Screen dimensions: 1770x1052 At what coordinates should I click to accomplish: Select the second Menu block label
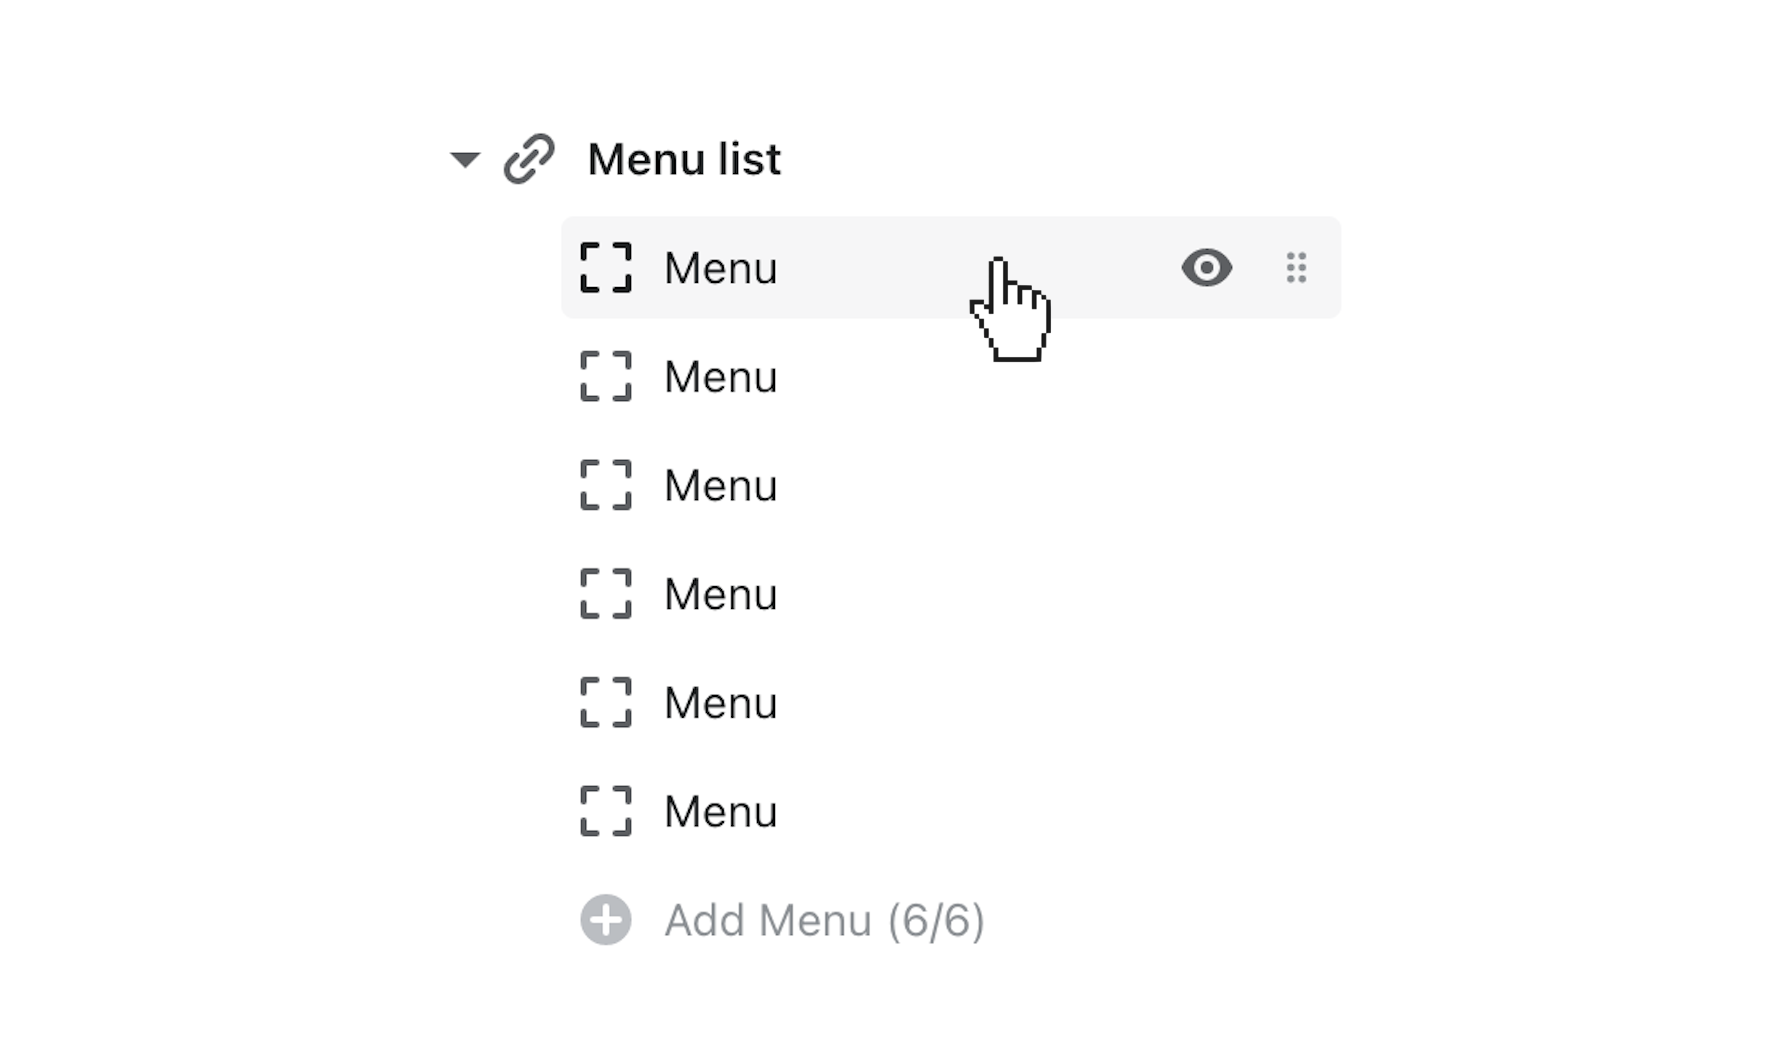(x=720, y=377)
